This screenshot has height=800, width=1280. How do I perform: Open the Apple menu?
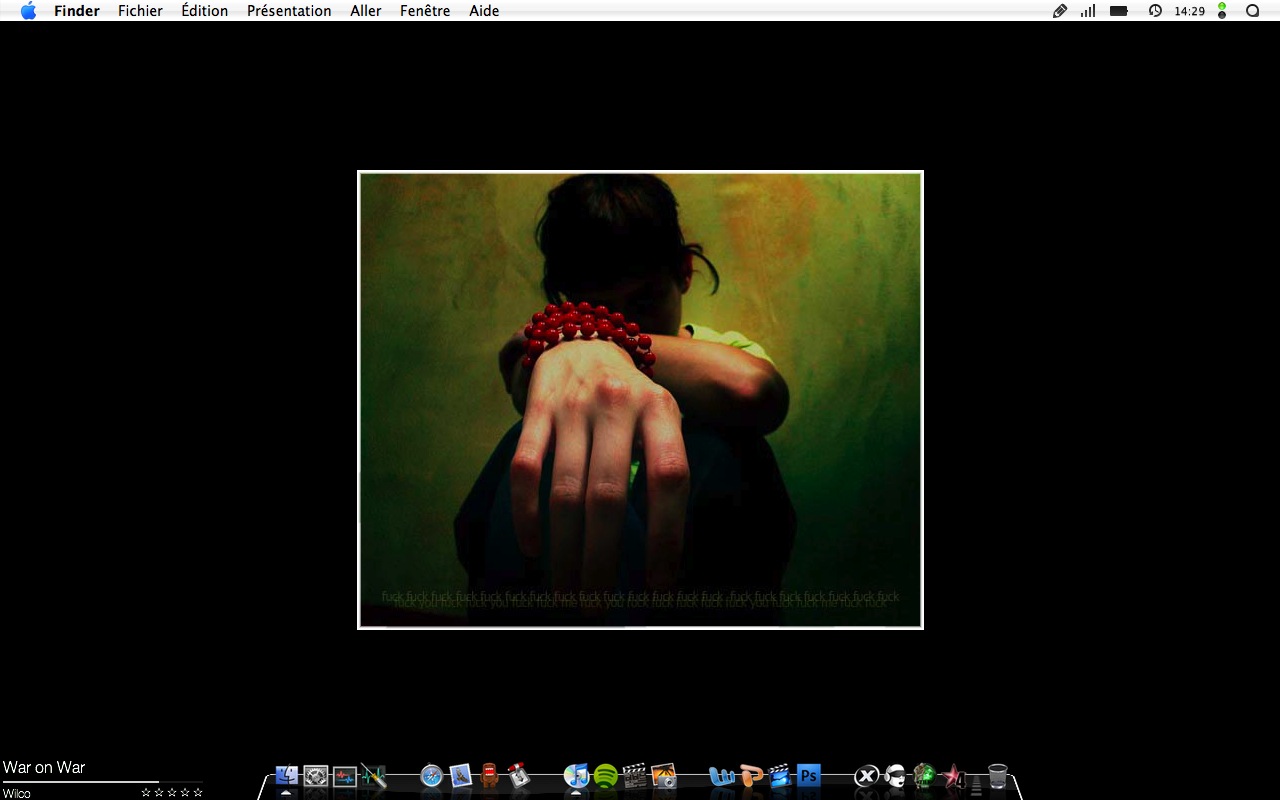click(28, 11)
